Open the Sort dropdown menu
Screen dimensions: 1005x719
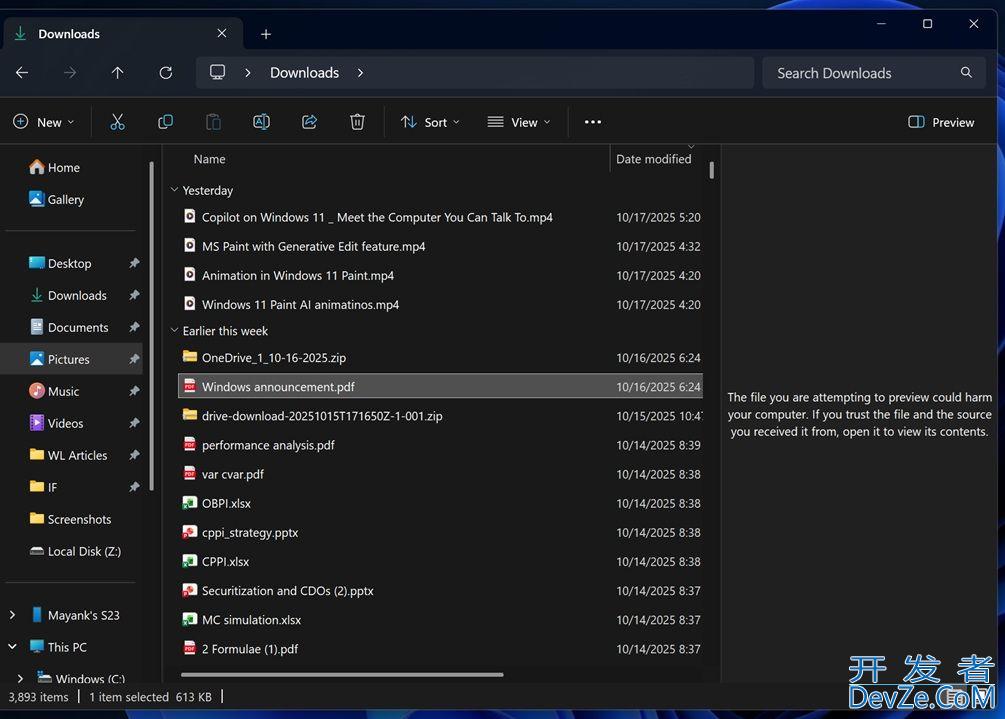pyautogui.click(x=430, y=122)
